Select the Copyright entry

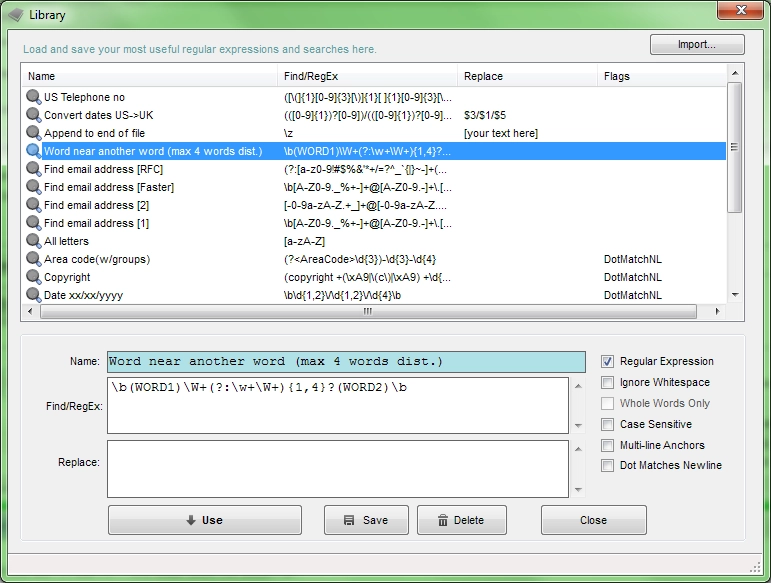67,277
